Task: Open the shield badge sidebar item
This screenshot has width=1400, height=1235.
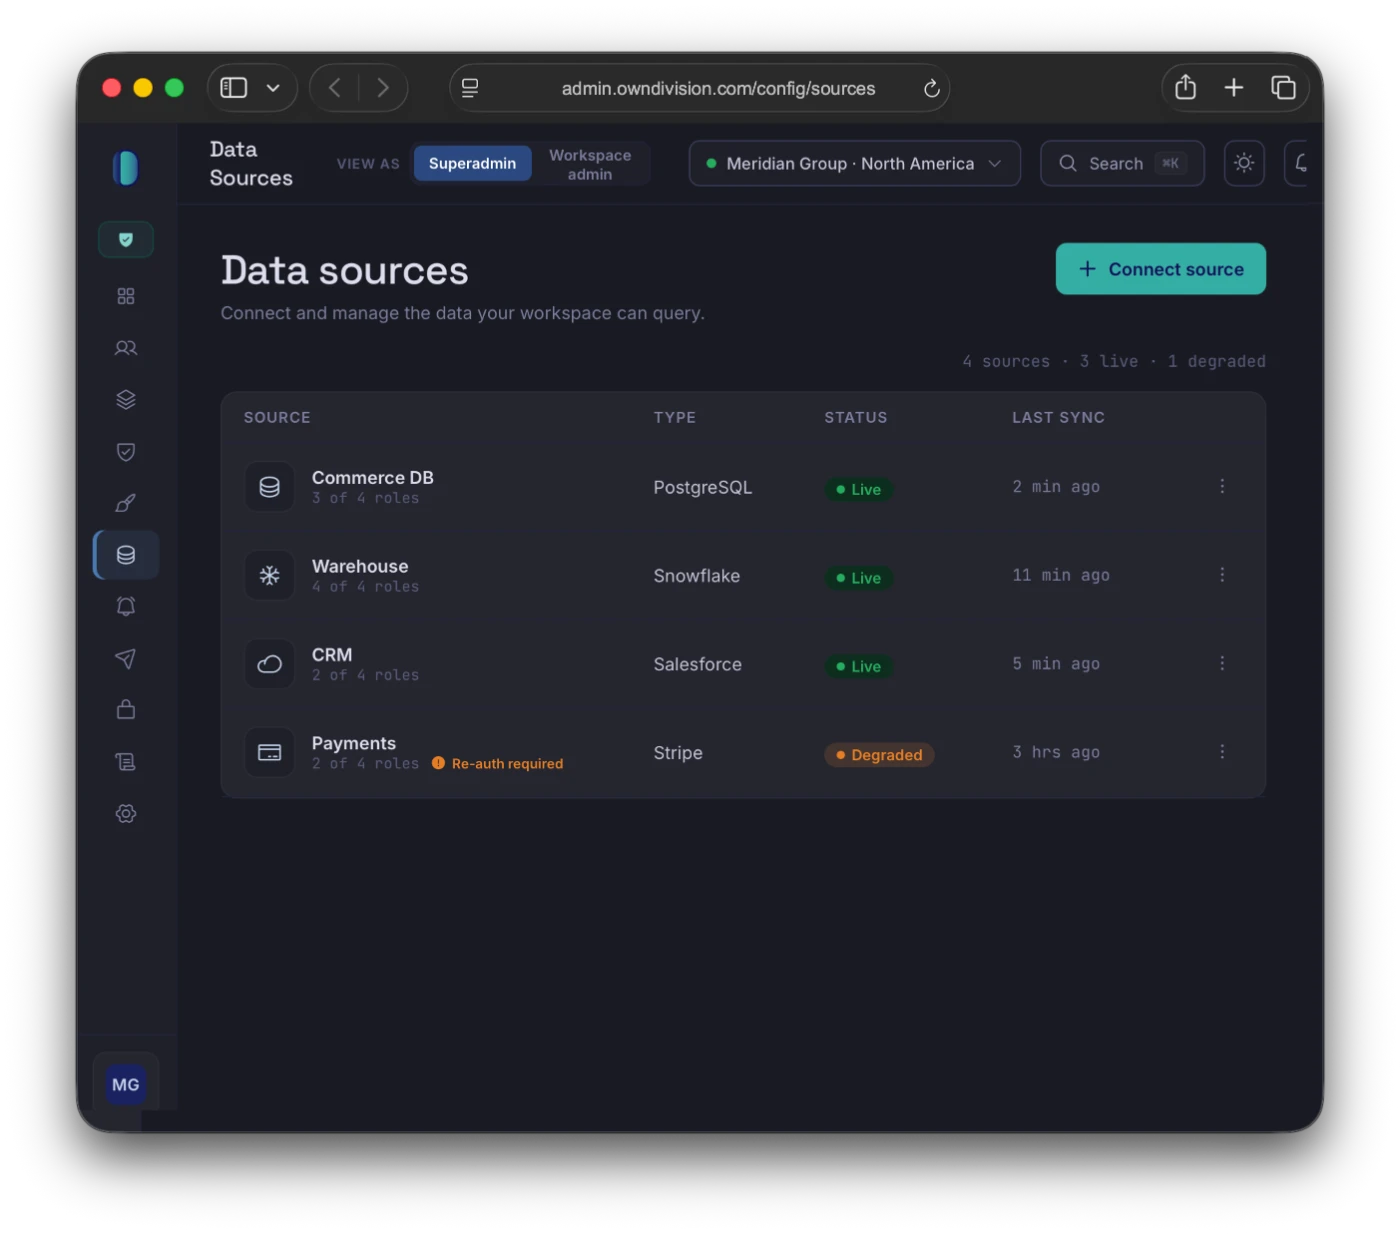Action: tap(126, 240)
